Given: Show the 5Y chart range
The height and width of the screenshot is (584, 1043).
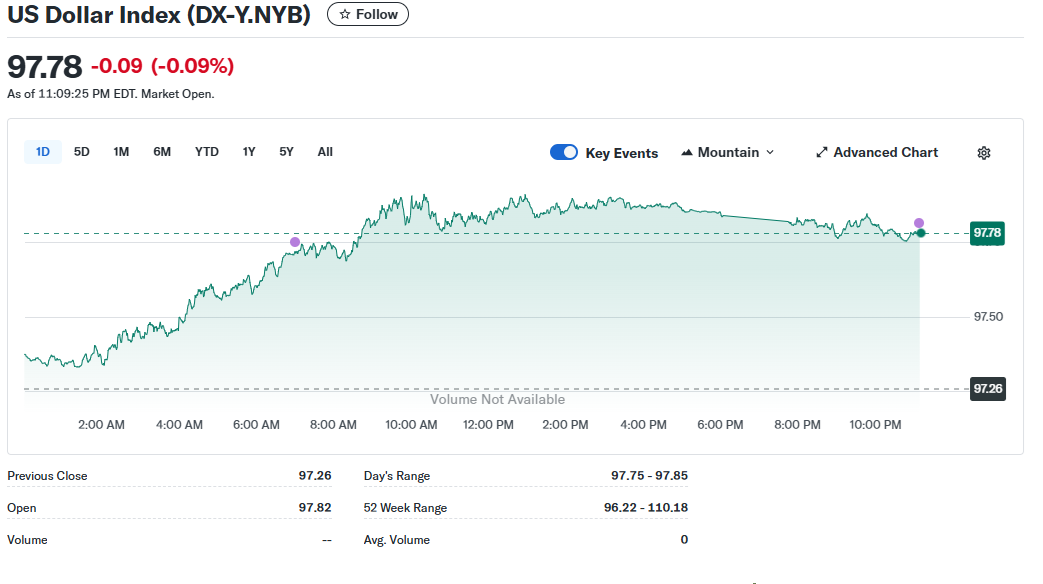Looking at the screenshot, I should [x=287, y=152].
